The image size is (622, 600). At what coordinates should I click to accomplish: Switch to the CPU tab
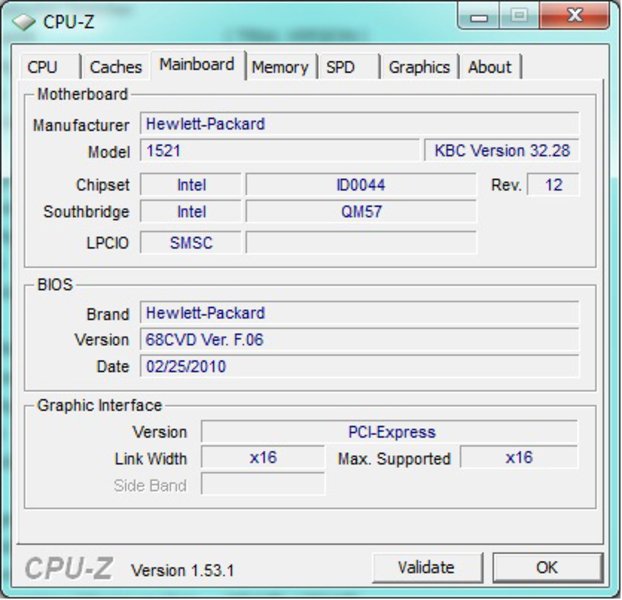[50, 67]
